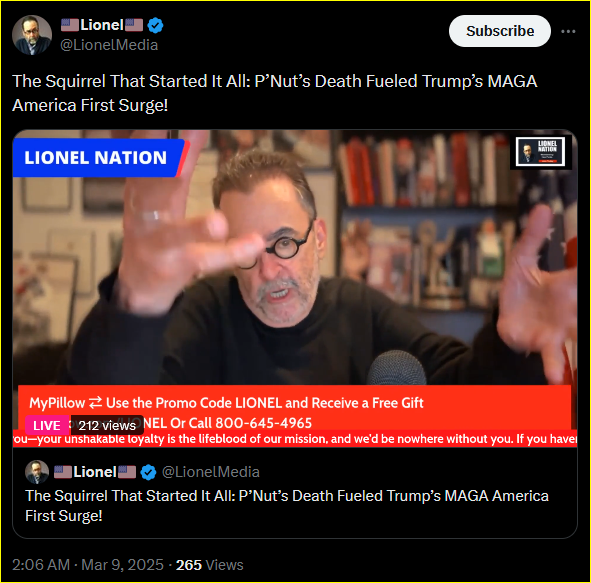
Task: Open the @LionelMedia handle under the top name
Action: point(109,45)
